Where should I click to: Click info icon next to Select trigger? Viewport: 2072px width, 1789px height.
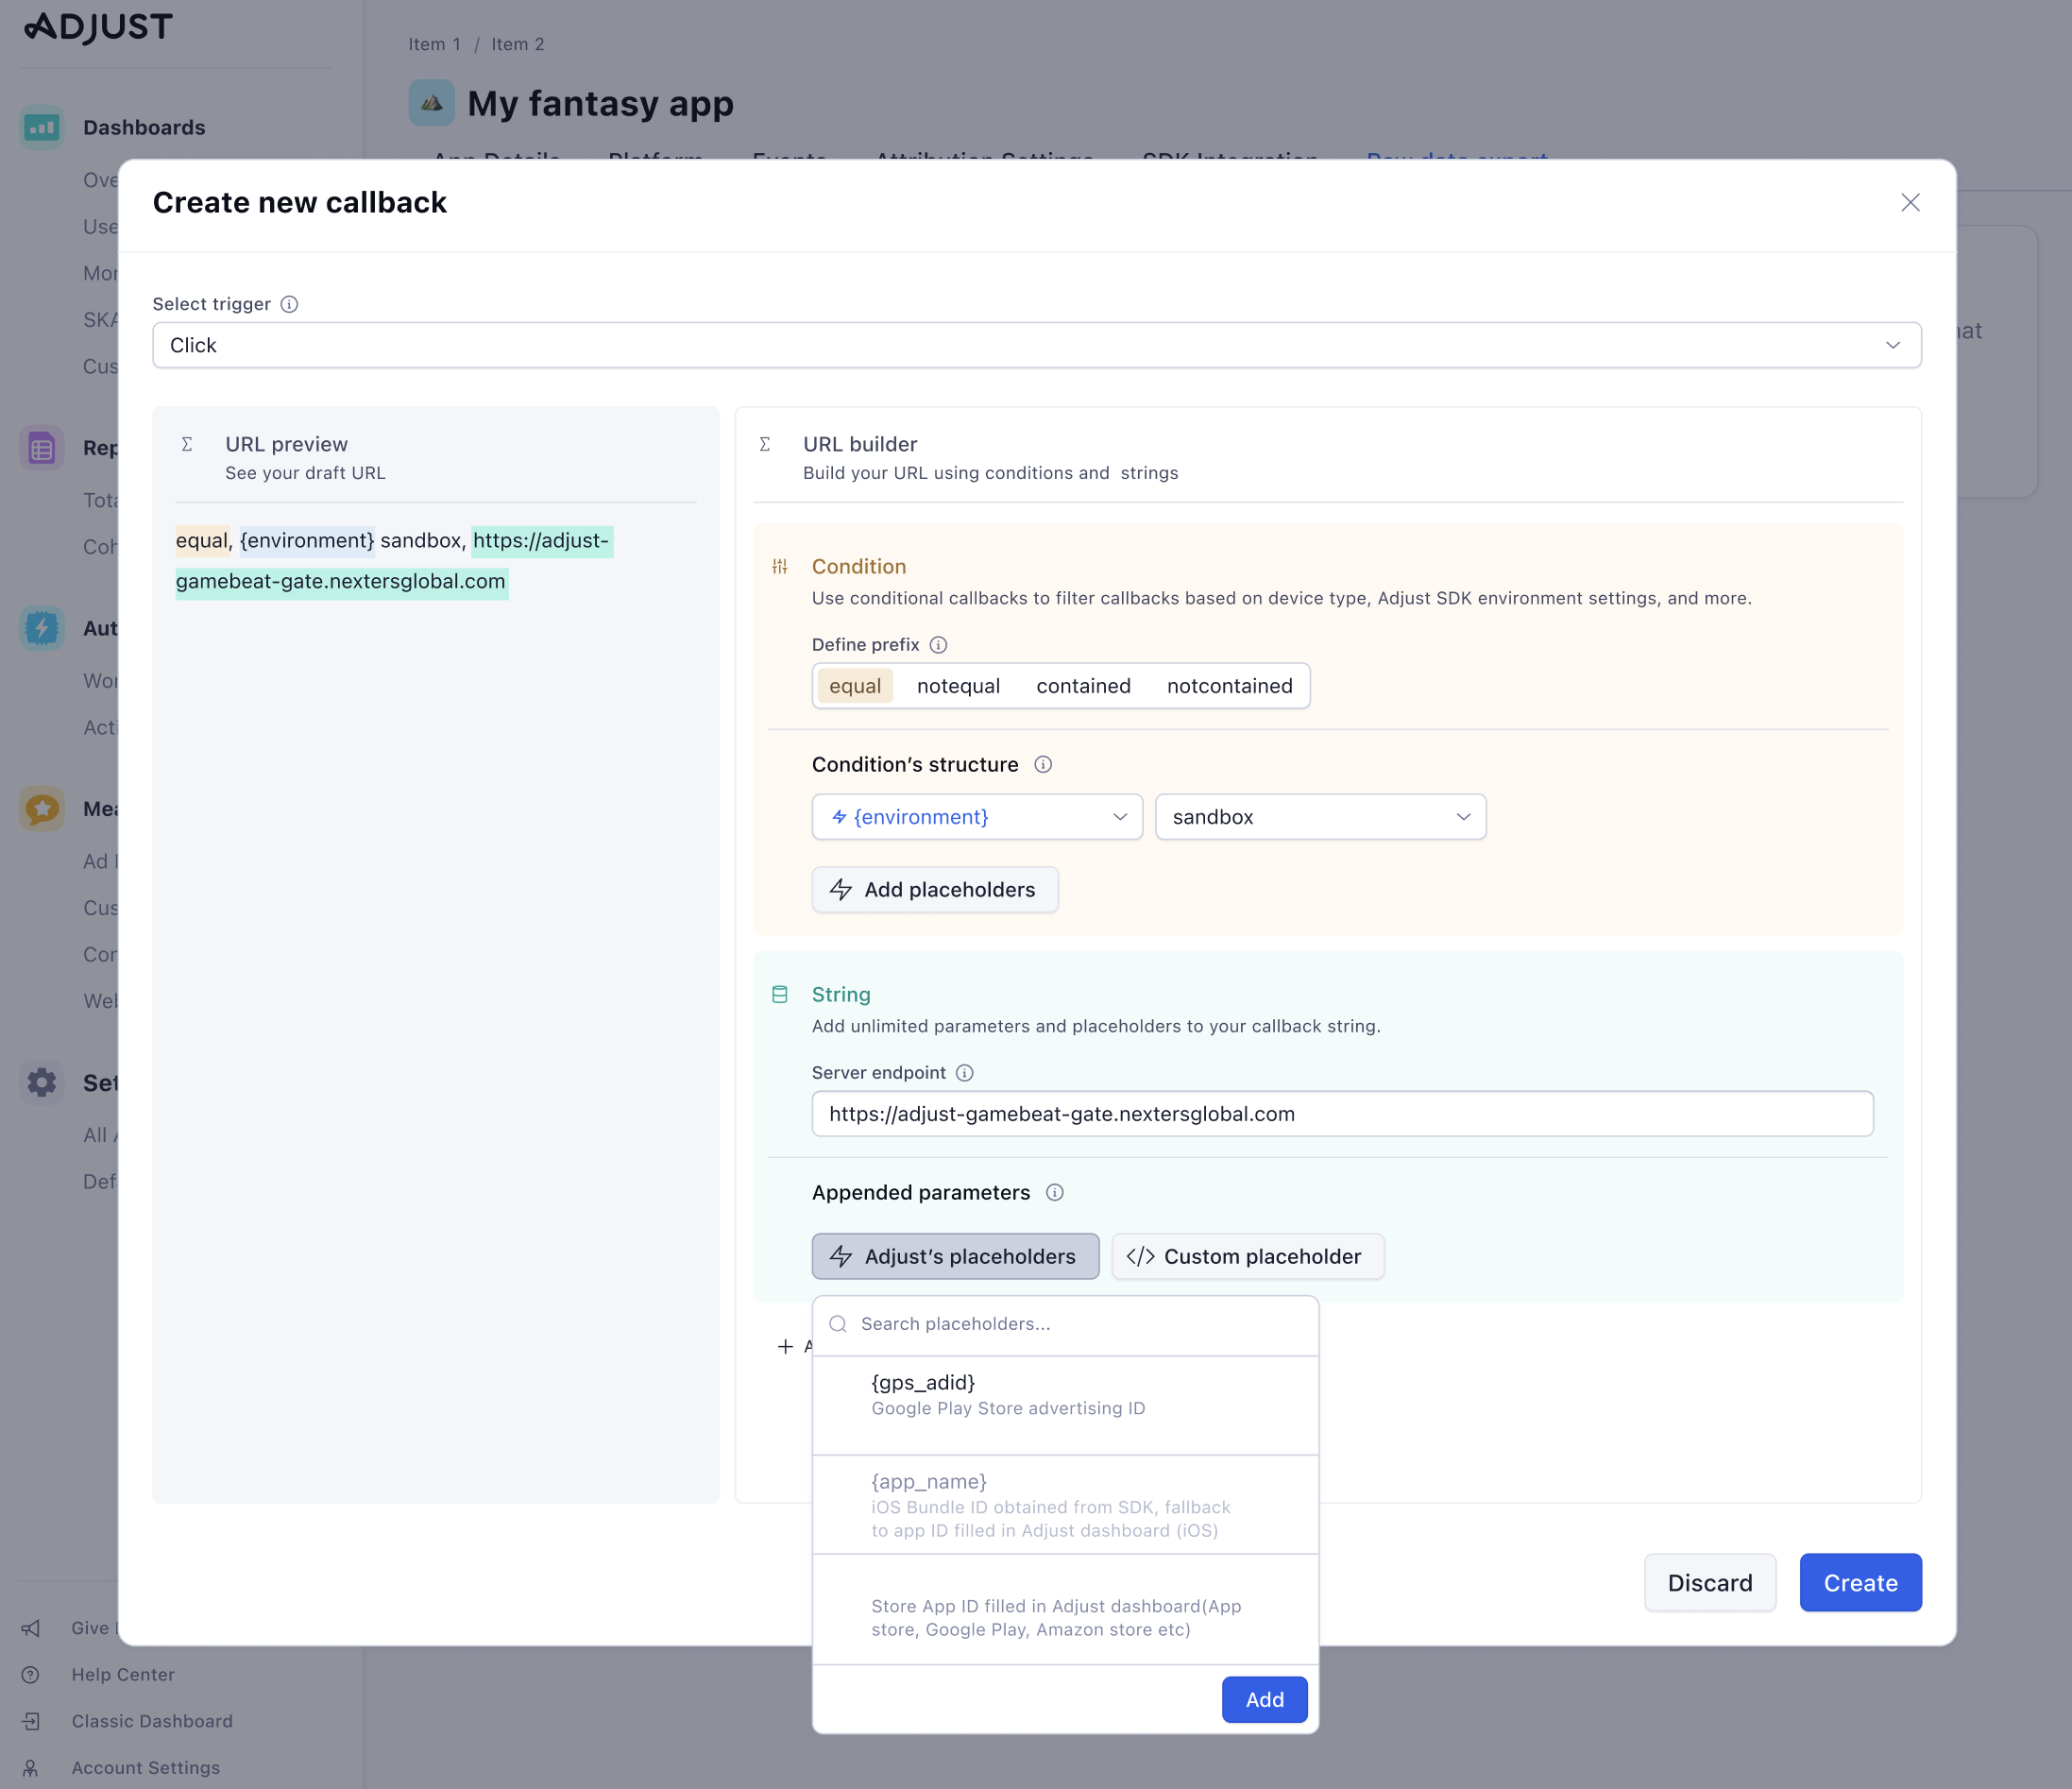tap(289, 304)
